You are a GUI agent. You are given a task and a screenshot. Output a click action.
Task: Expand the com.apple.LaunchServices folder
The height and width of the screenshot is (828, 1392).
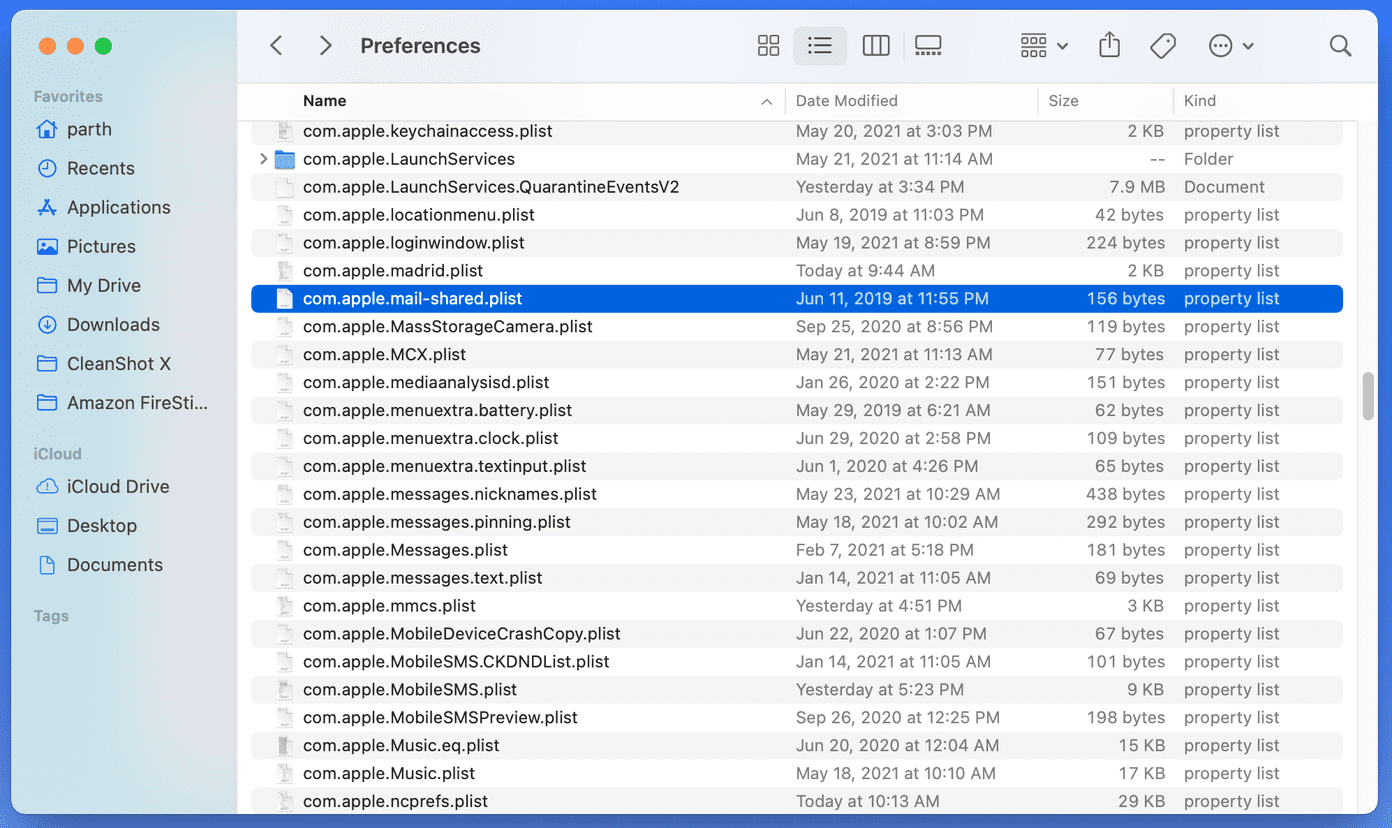click(263, 159)
